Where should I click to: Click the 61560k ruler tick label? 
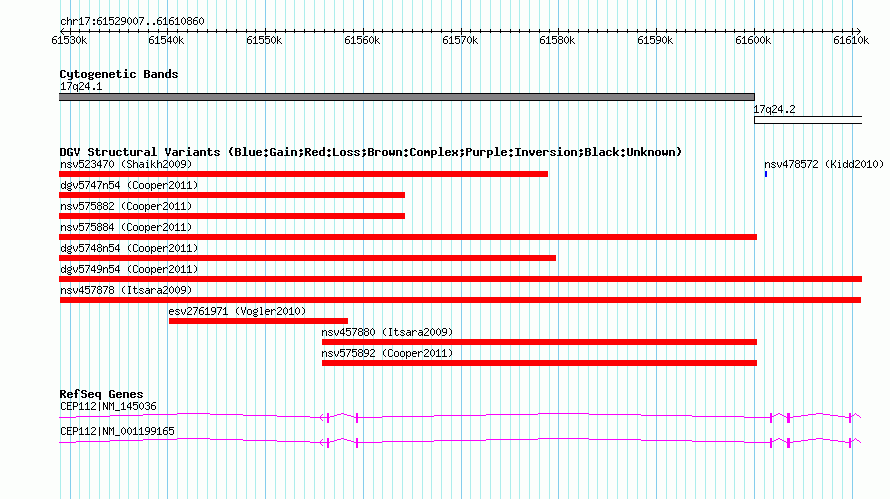tap(362, 40)
